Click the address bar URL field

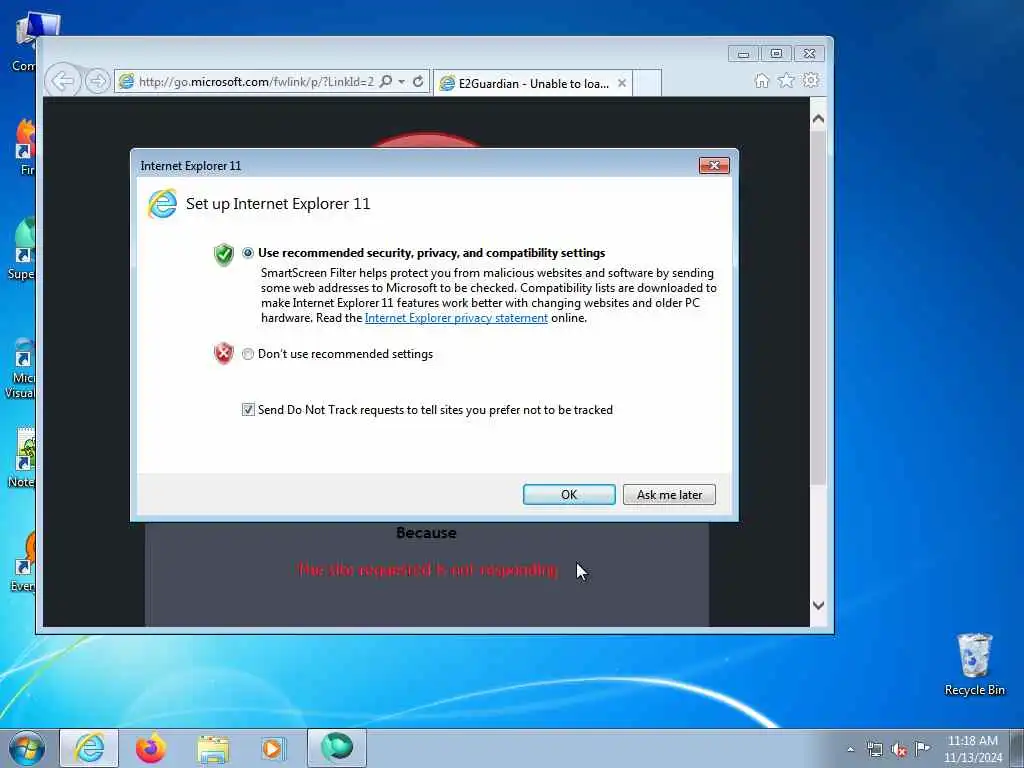[x=255, y=82]
